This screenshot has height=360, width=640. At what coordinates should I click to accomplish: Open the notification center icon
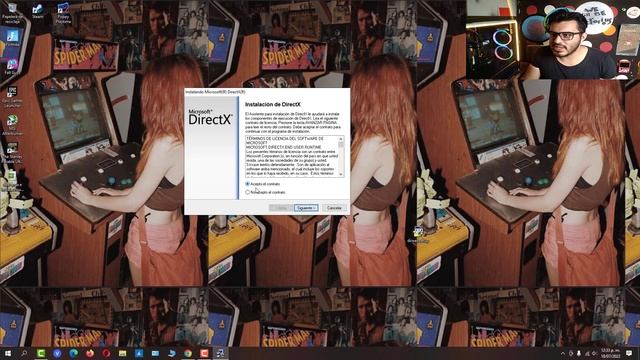[x=629, y=353]
